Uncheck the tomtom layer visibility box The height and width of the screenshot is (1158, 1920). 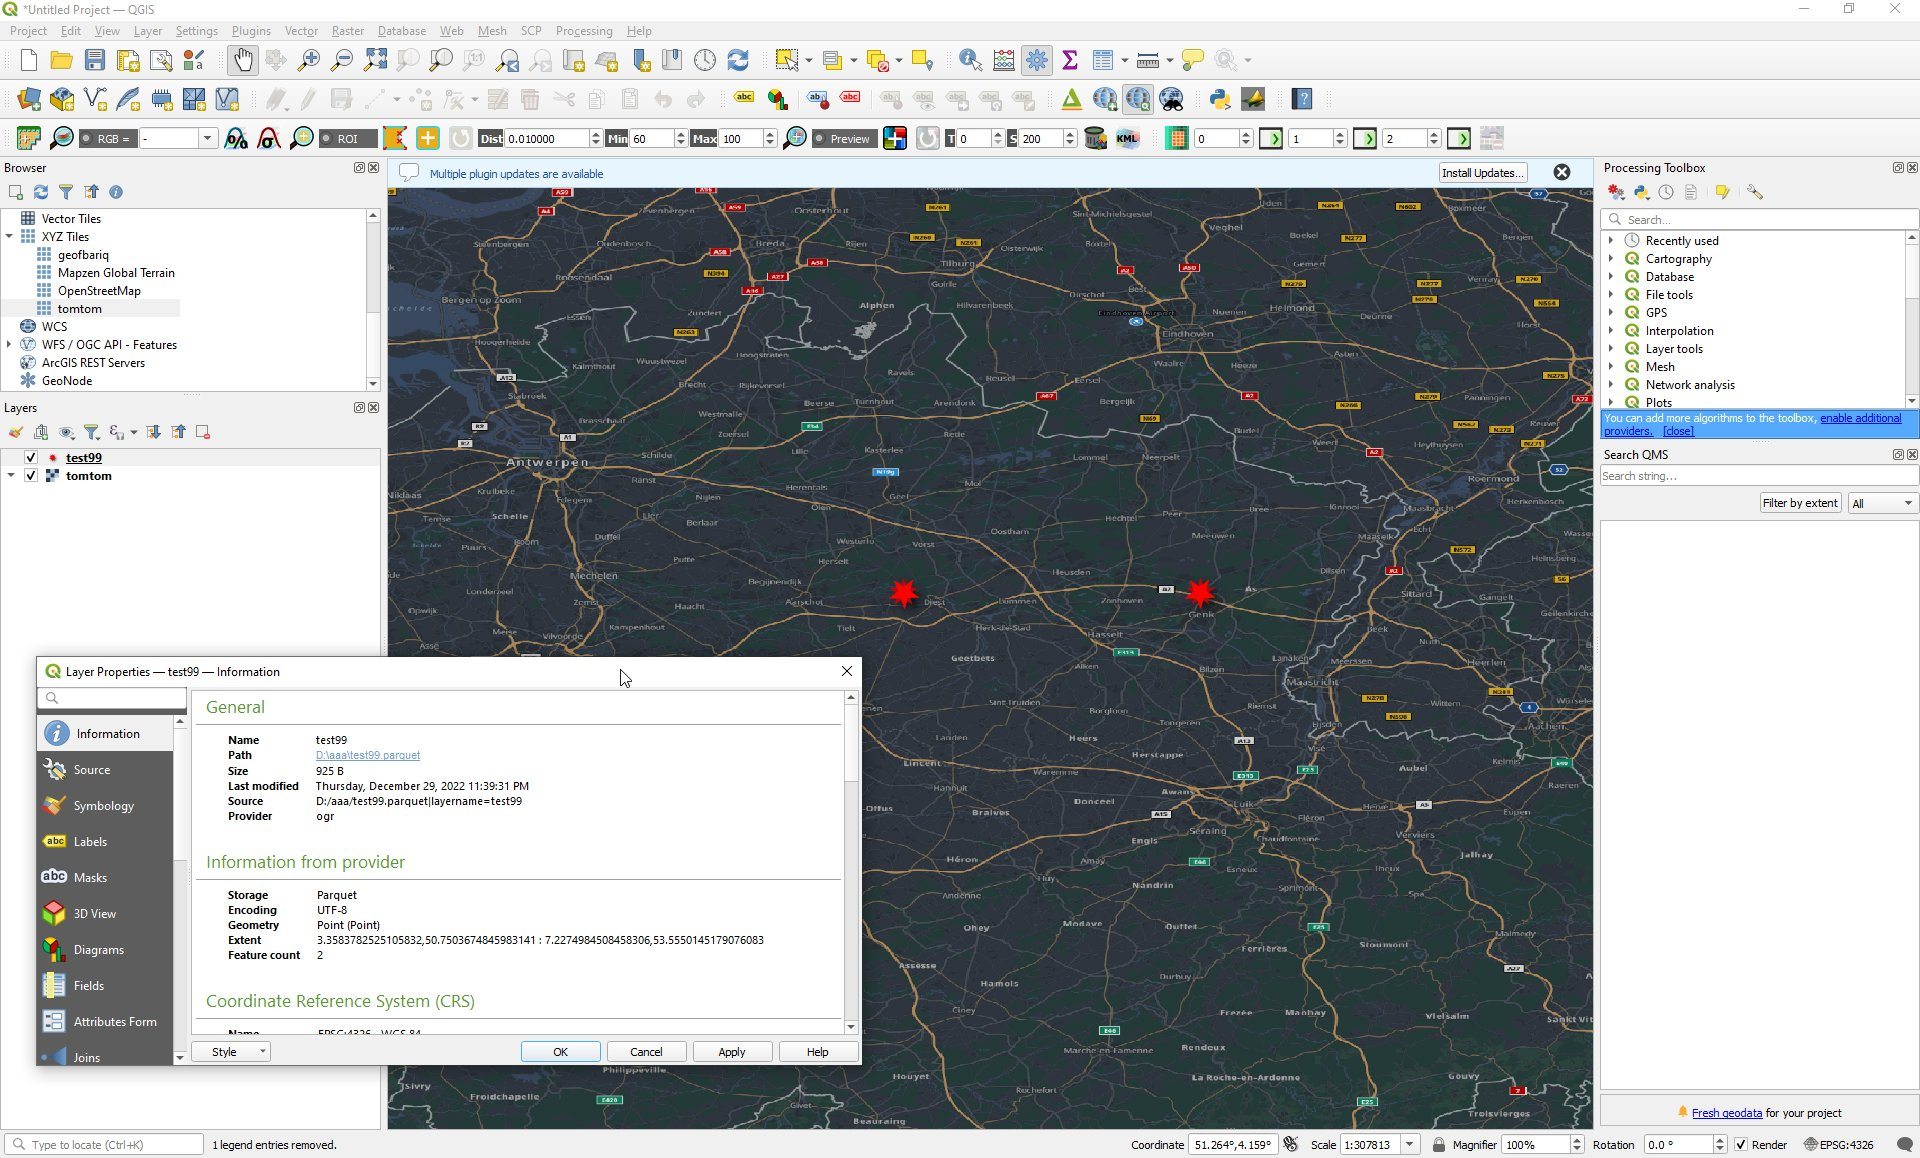31,476
